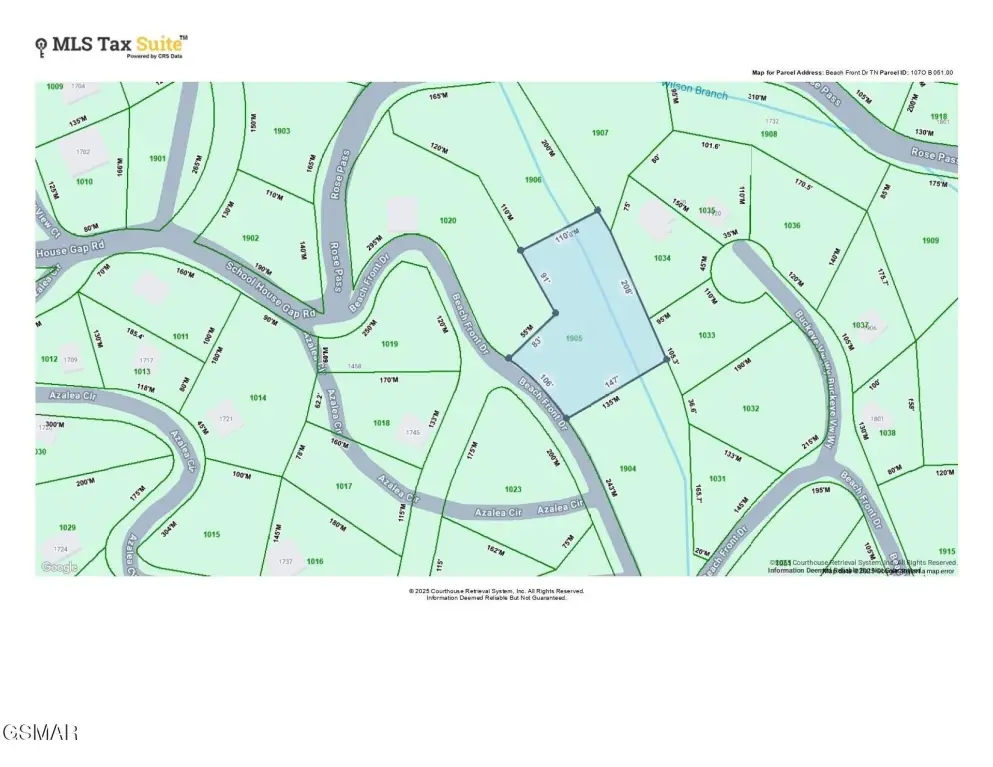This screenshot has width=993, height=767.
Task: Click the GSMAR watermark logo
Action: click(x=40, y=733)
